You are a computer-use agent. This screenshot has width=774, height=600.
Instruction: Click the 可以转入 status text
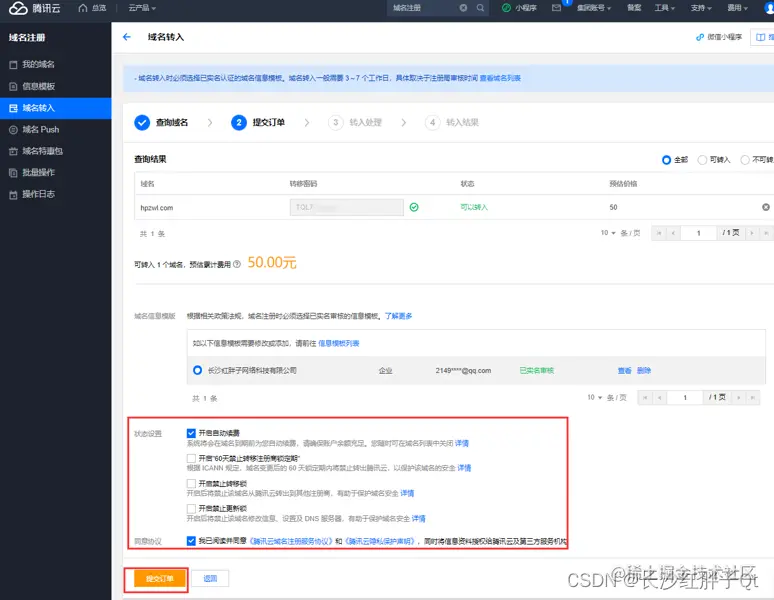474,207
